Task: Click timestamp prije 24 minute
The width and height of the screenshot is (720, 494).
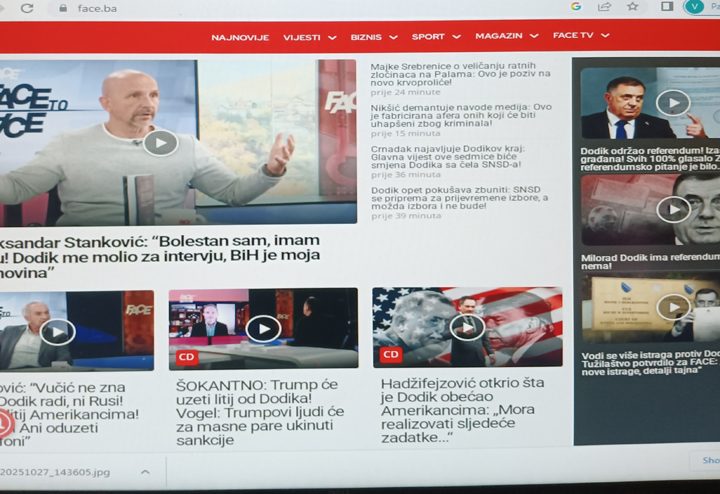Action: coord(405,92)
